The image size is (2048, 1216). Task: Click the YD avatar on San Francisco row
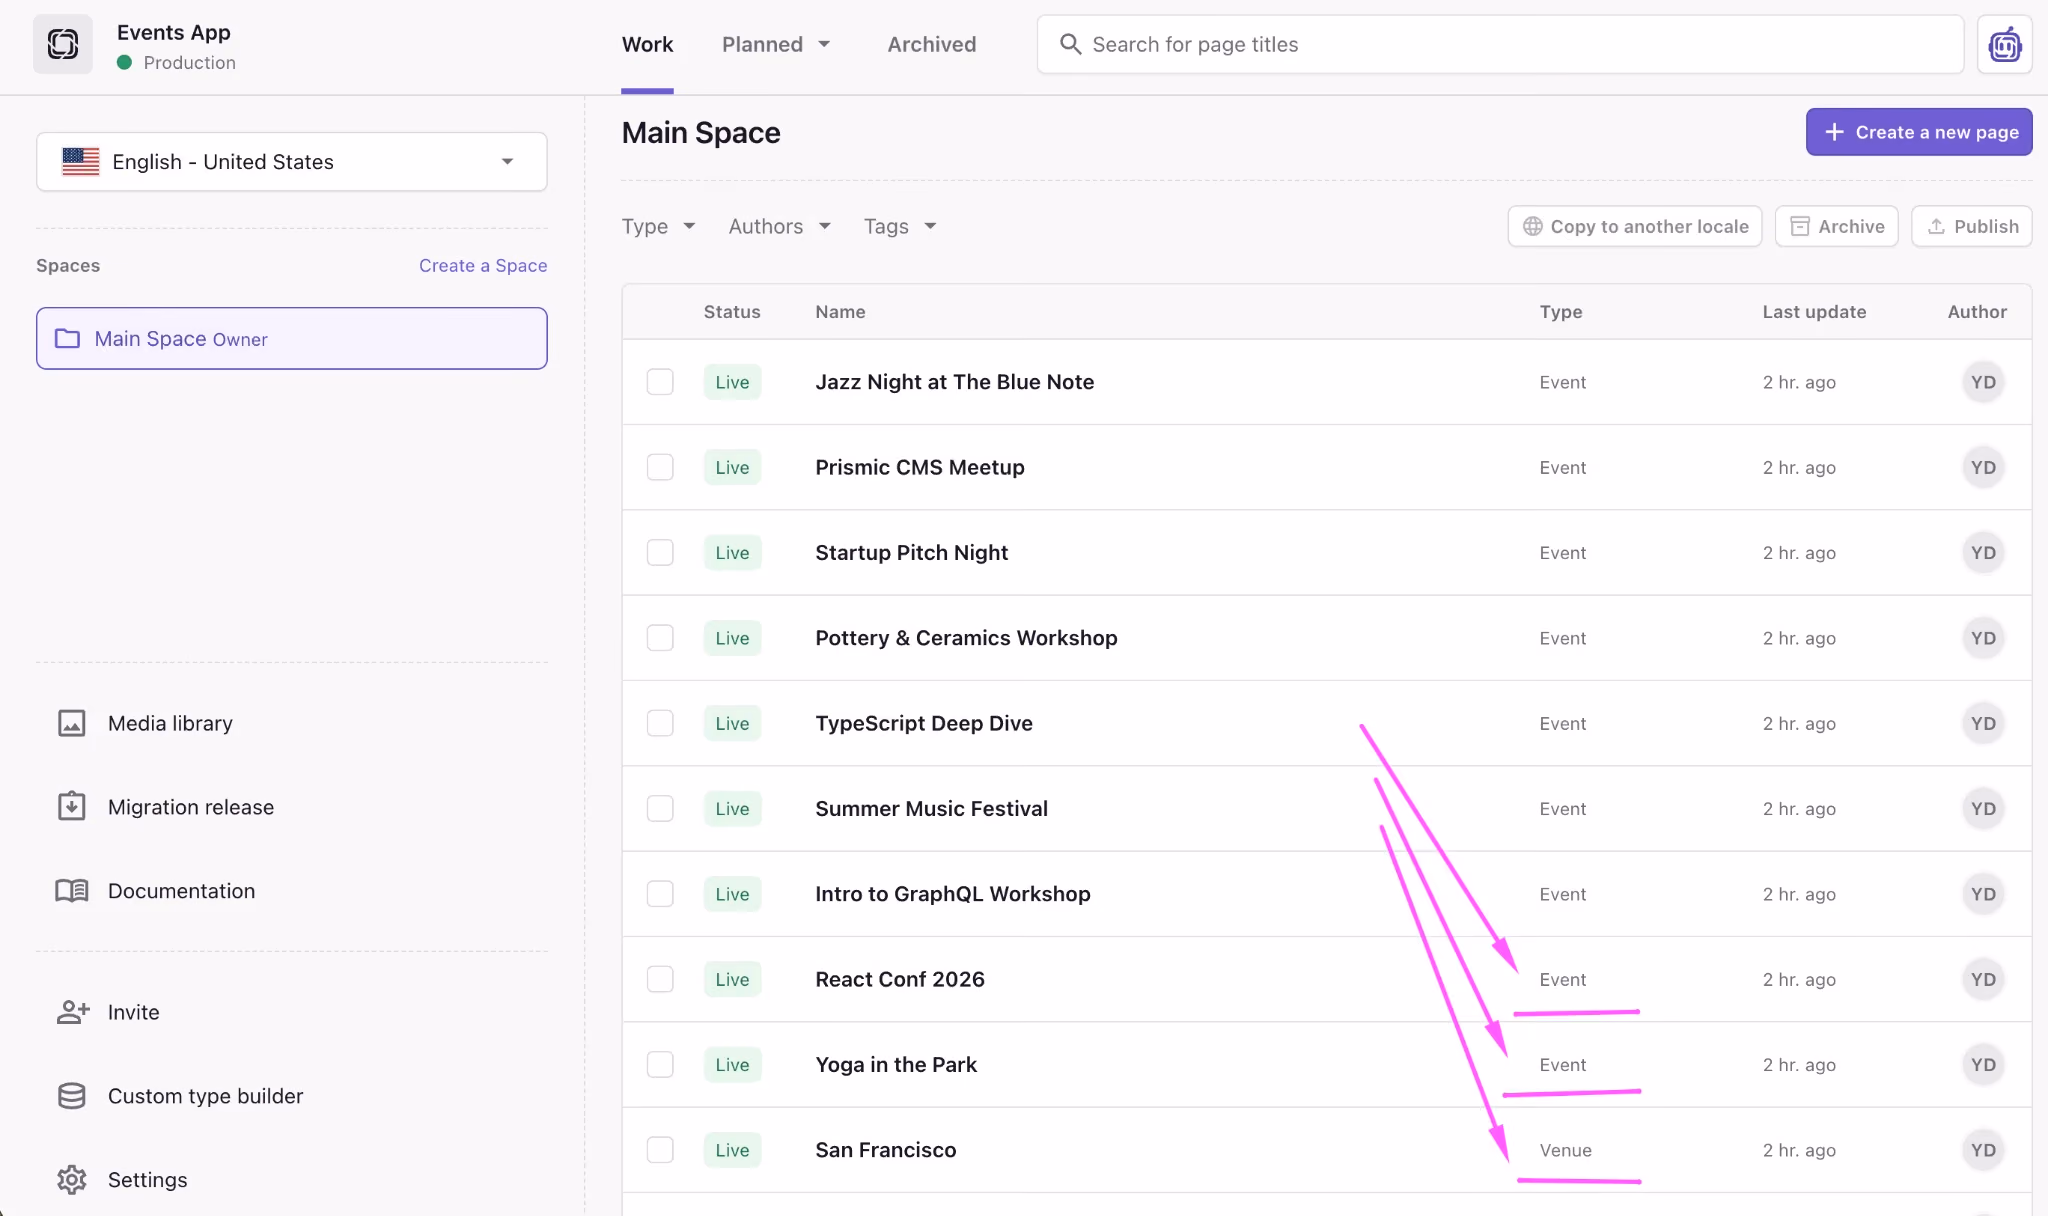1983,1150
